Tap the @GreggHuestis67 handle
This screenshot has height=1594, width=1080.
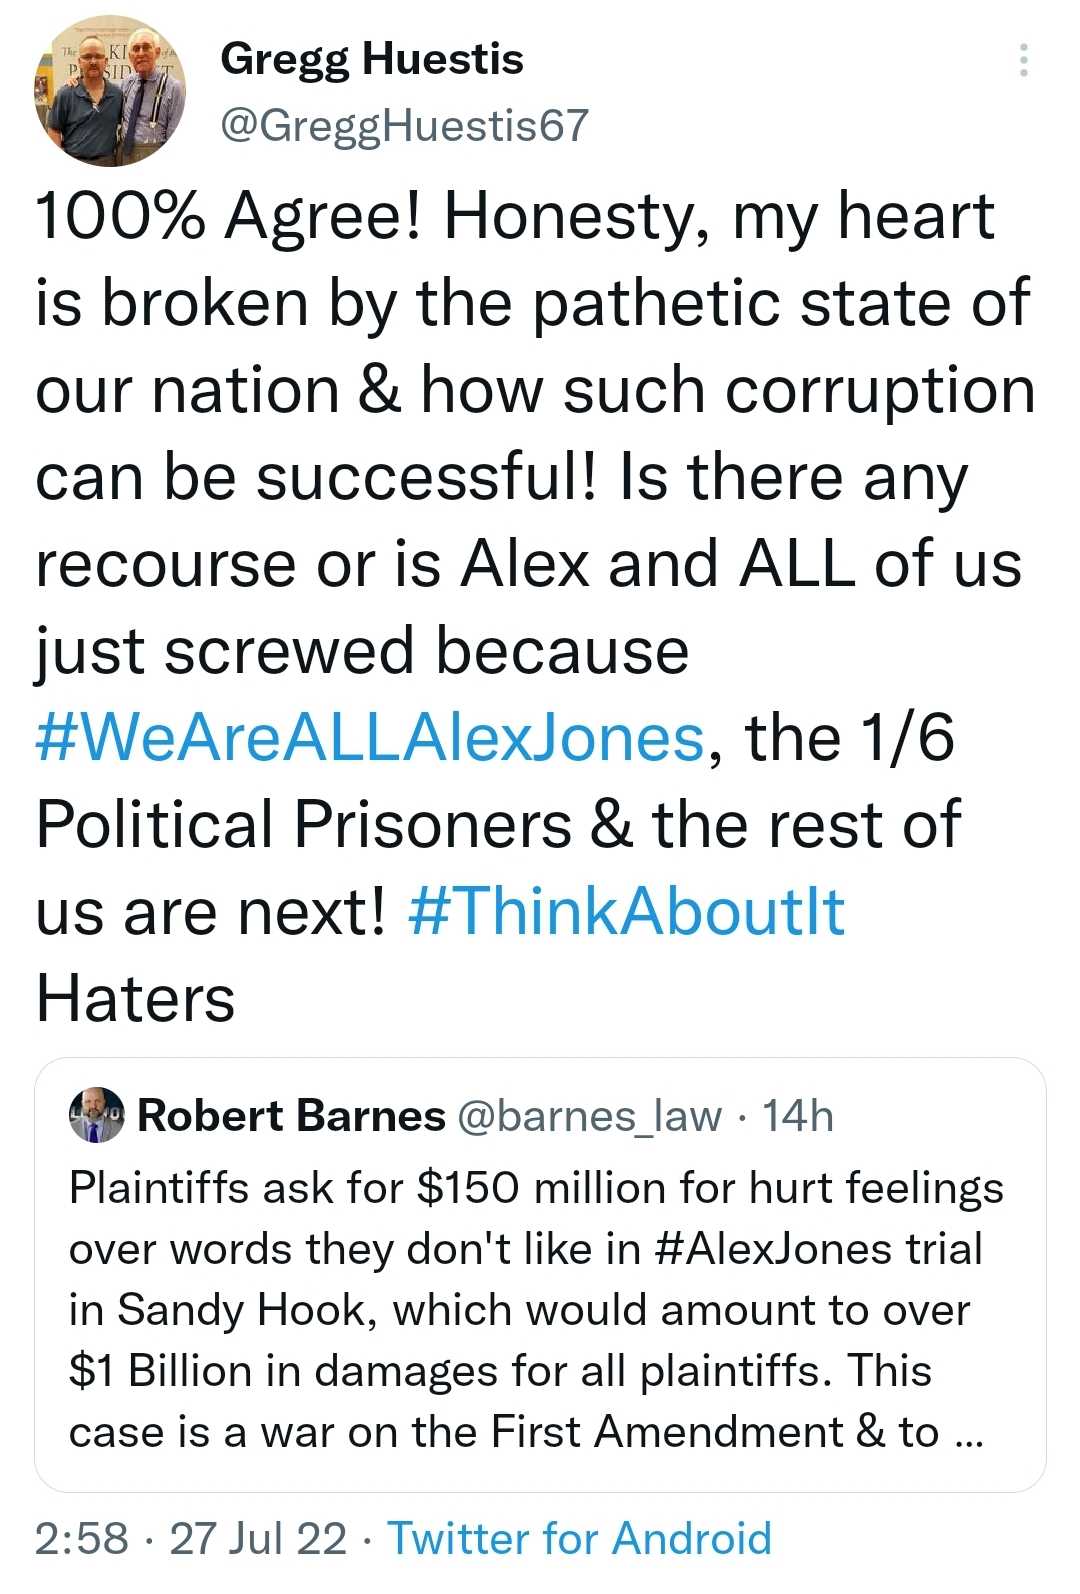point(403,126)
